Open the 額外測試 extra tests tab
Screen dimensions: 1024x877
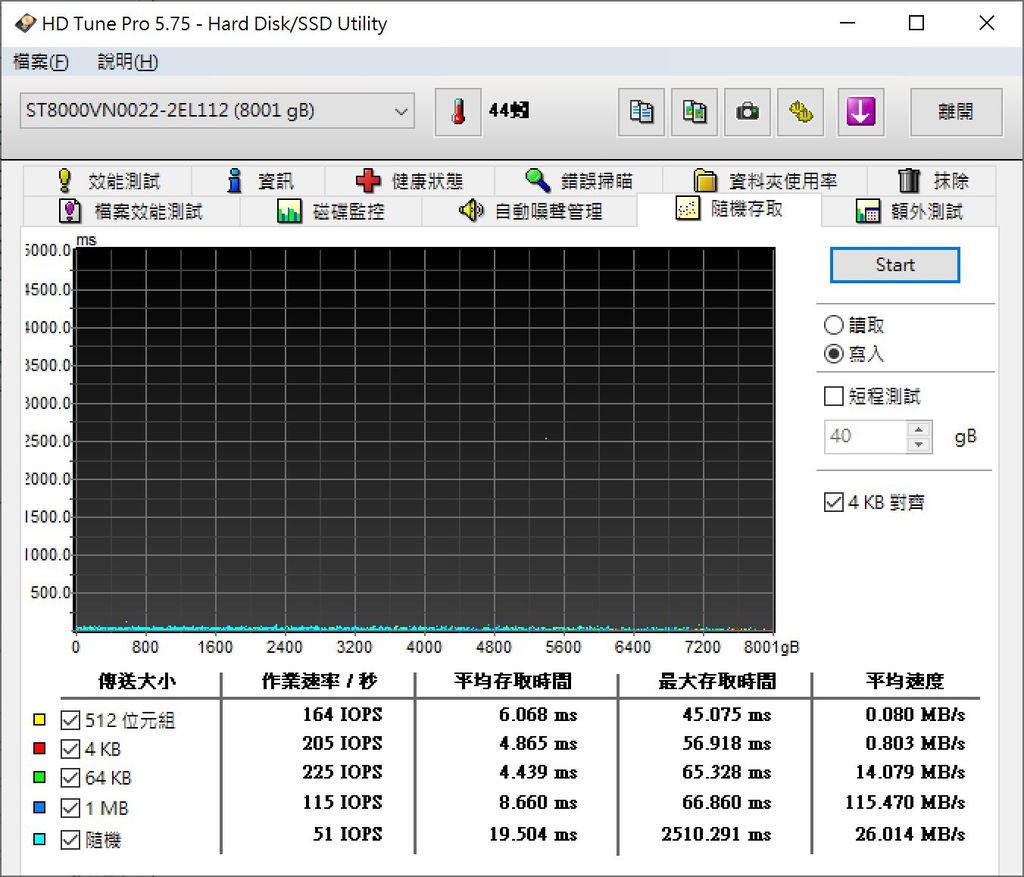(909, 211)
